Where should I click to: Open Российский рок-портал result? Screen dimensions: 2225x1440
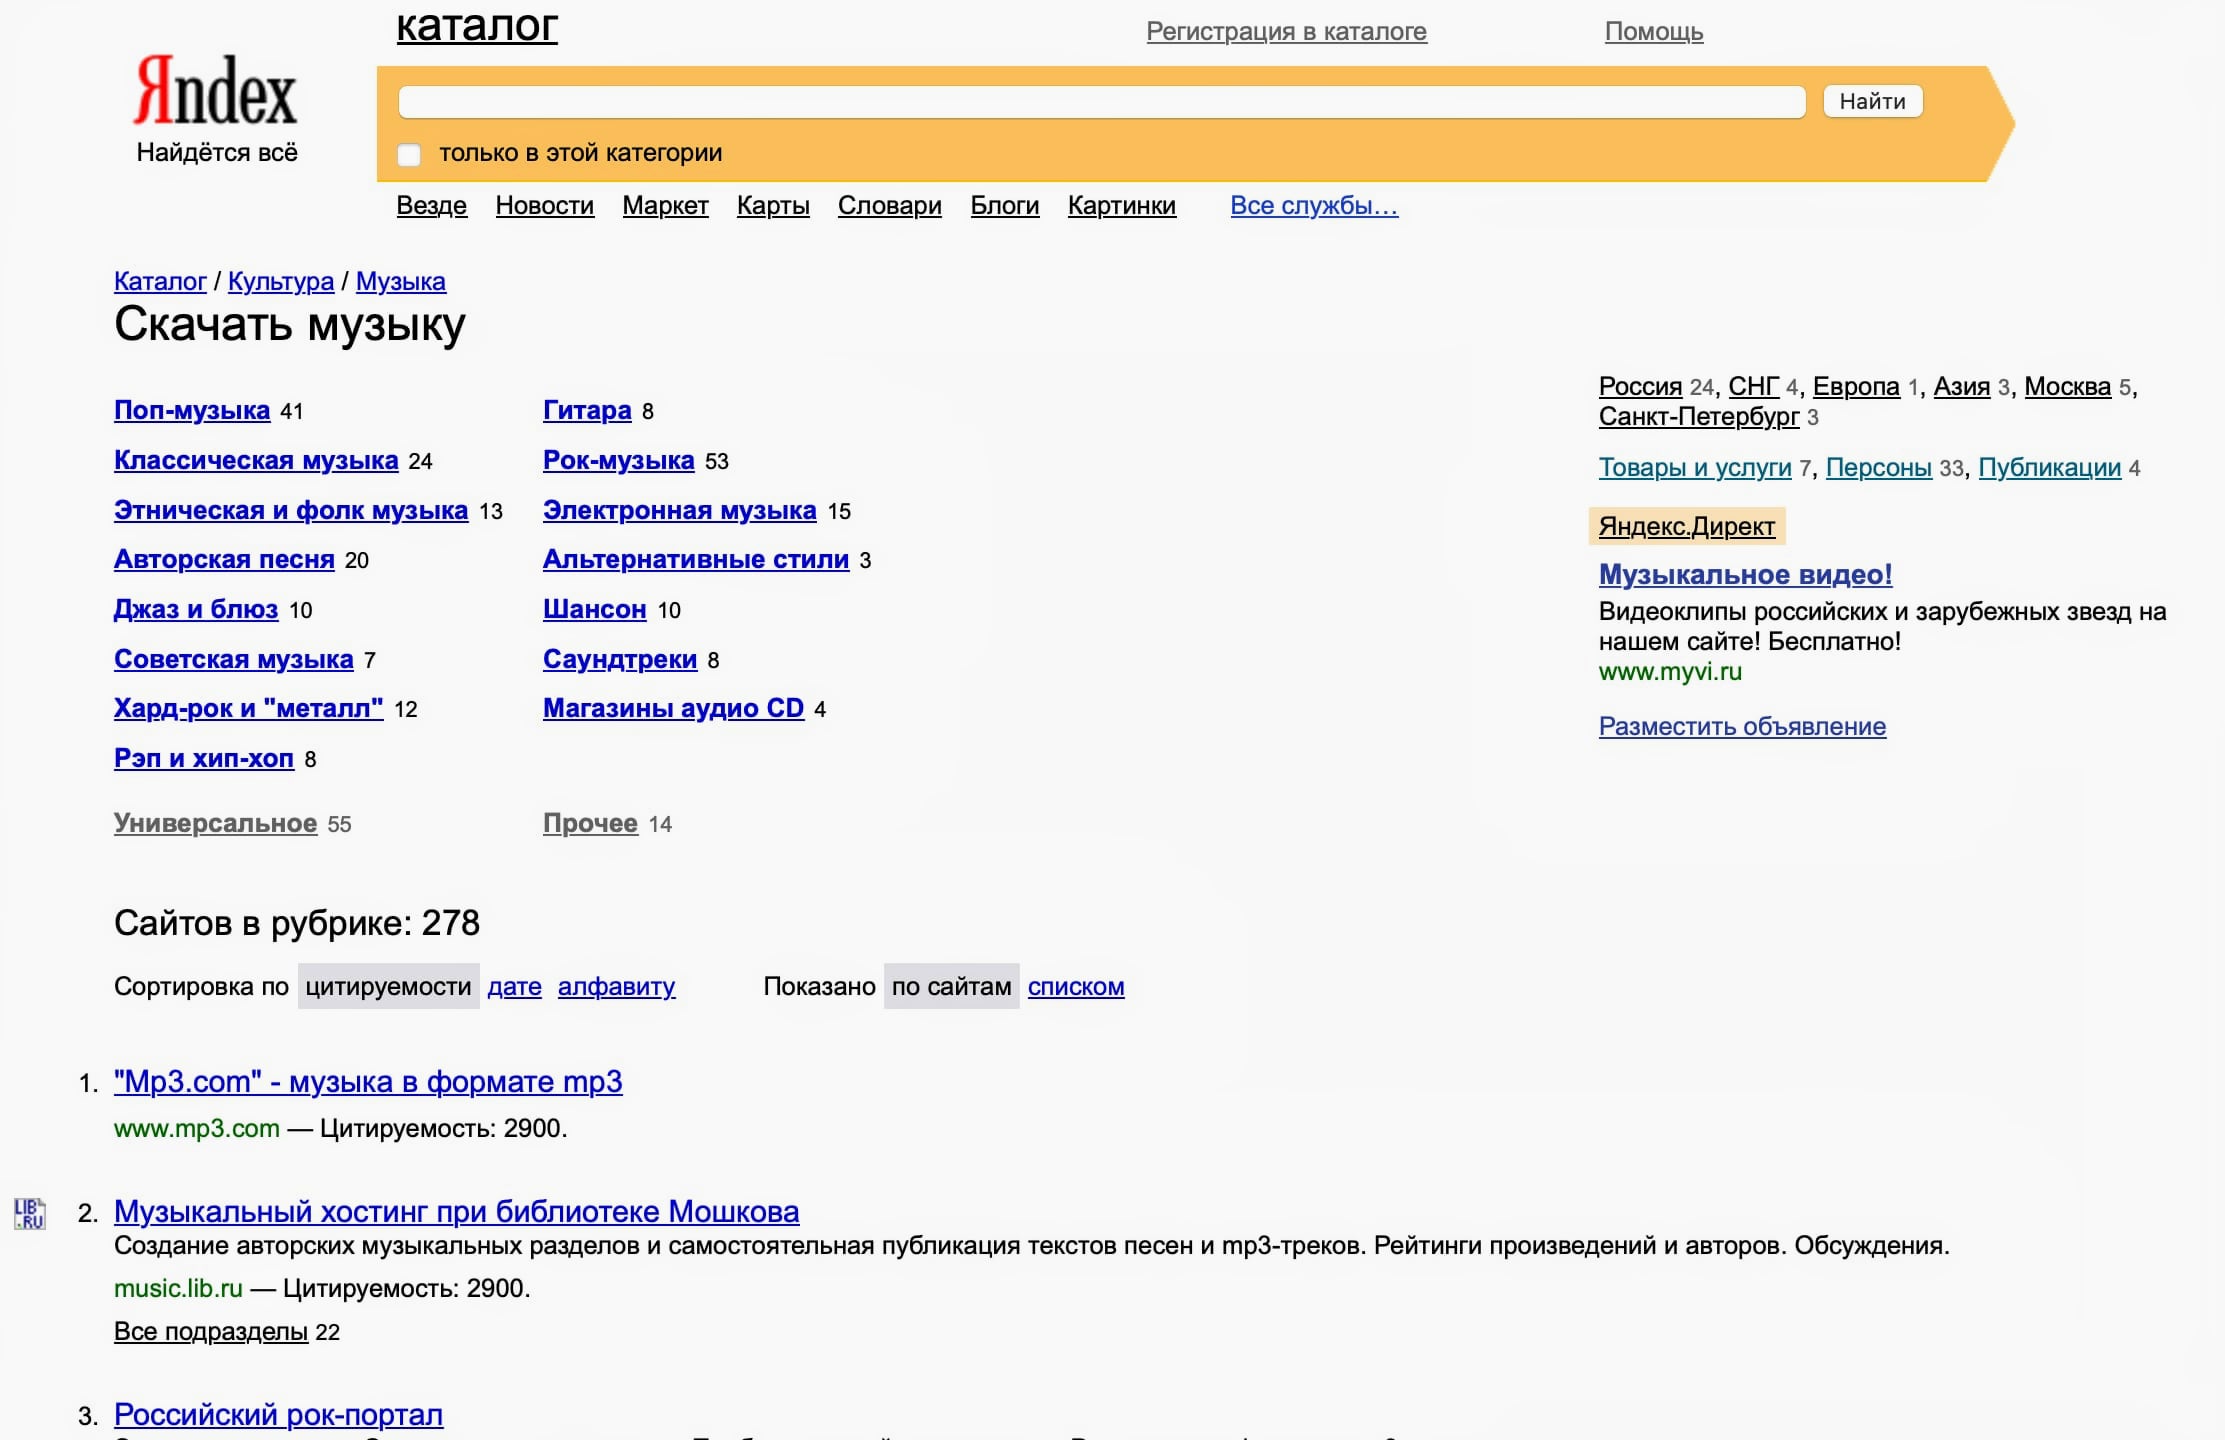pos(279,1415)
